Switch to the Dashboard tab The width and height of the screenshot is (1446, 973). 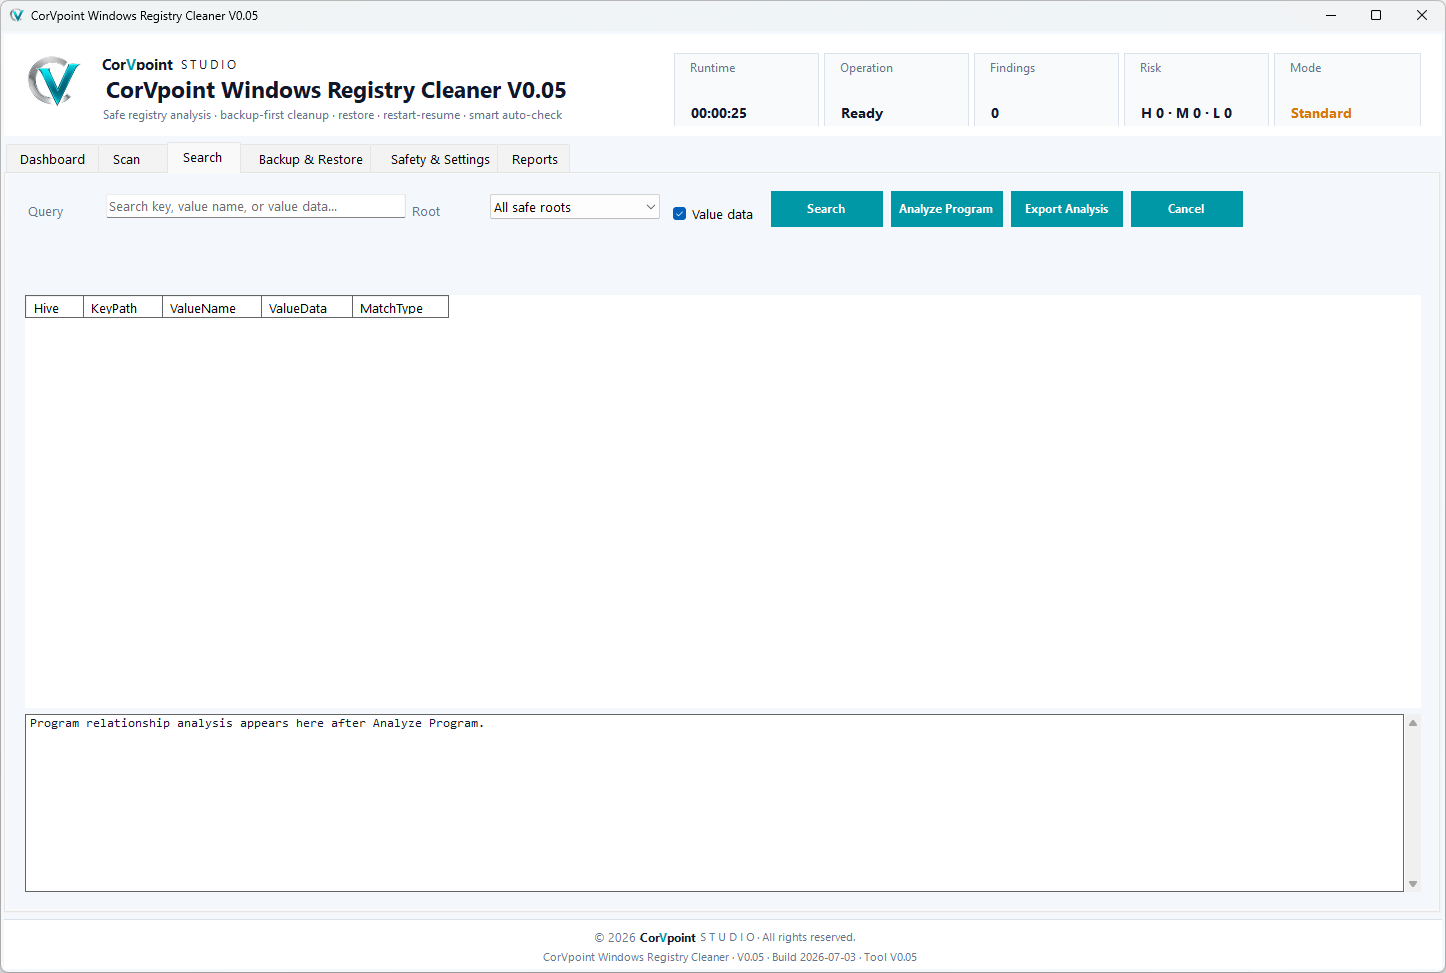click(x=52, y=159)
